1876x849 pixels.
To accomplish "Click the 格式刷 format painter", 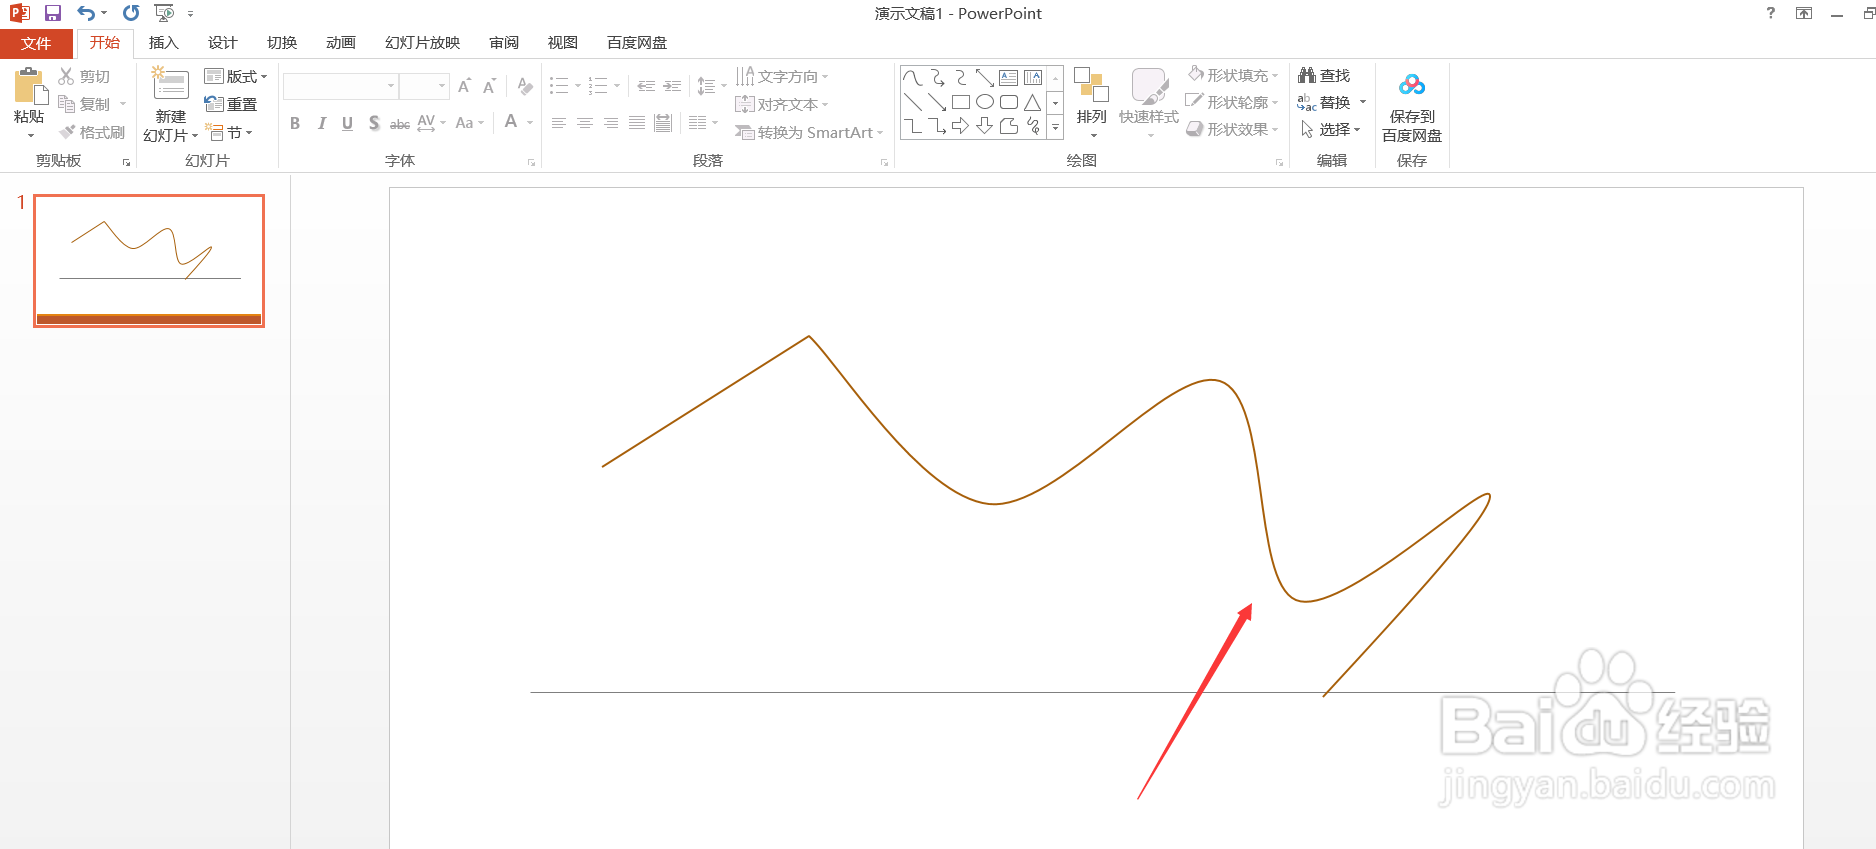I will (92, 132).
